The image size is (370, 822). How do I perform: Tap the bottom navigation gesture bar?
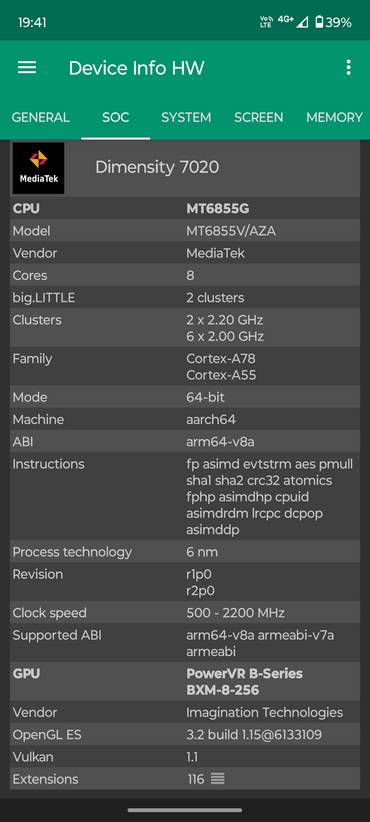coord(184,810)
